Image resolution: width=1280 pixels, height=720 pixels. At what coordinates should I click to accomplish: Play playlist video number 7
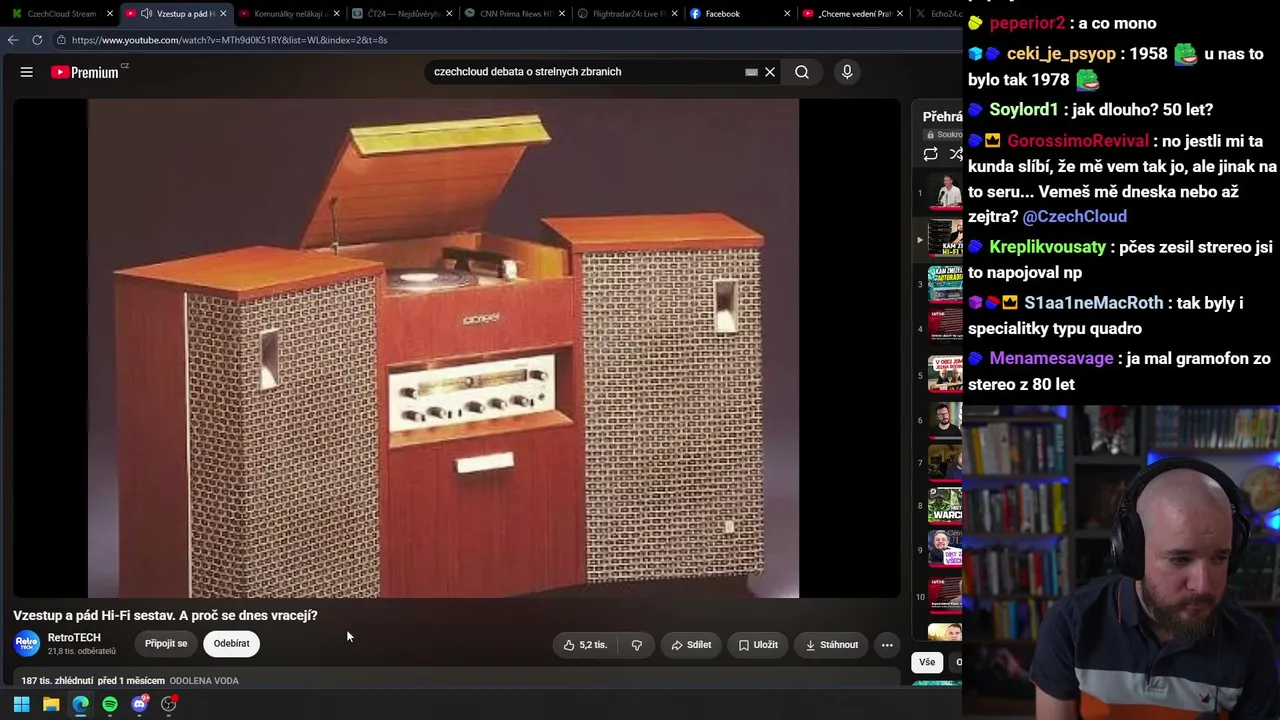coord(945,463)
